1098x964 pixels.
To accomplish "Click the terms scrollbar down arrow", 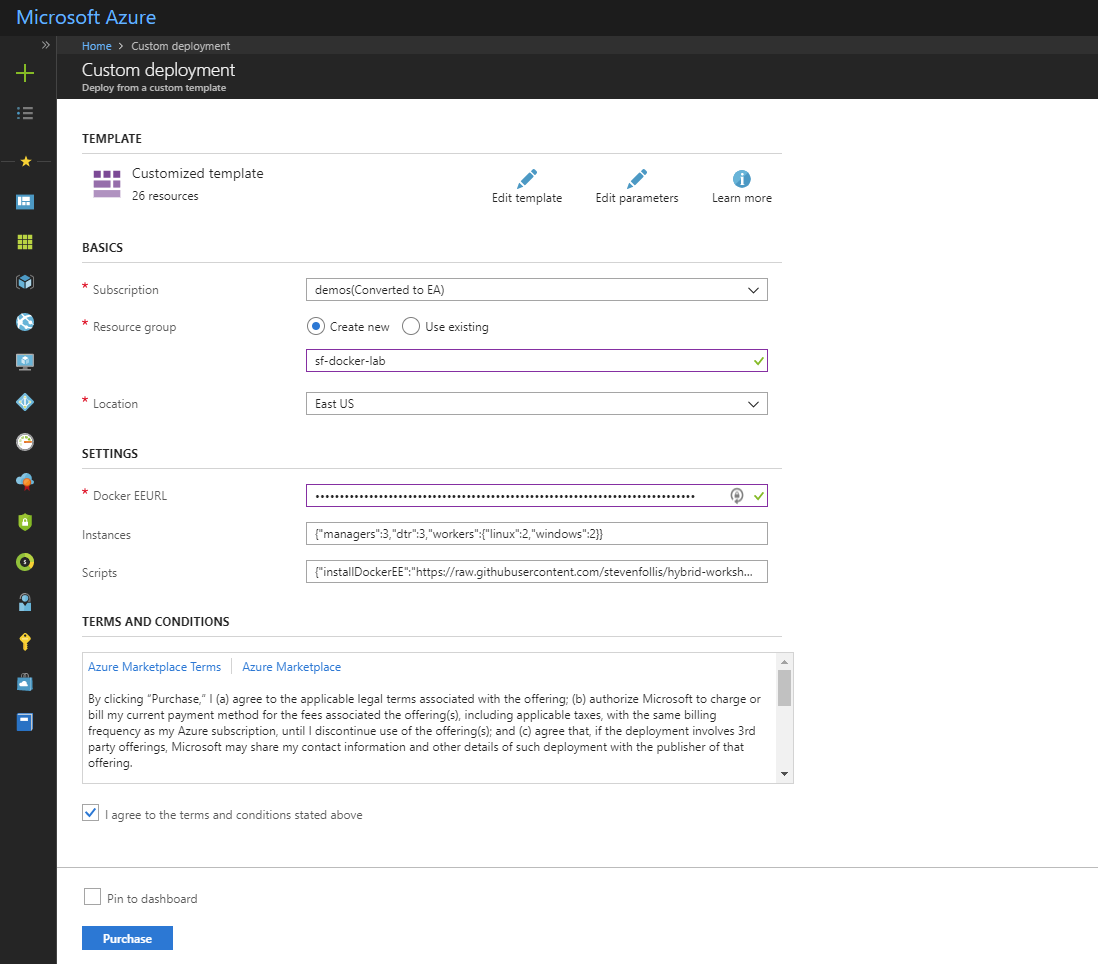I will pyautogui.click(x=784, y=774).
